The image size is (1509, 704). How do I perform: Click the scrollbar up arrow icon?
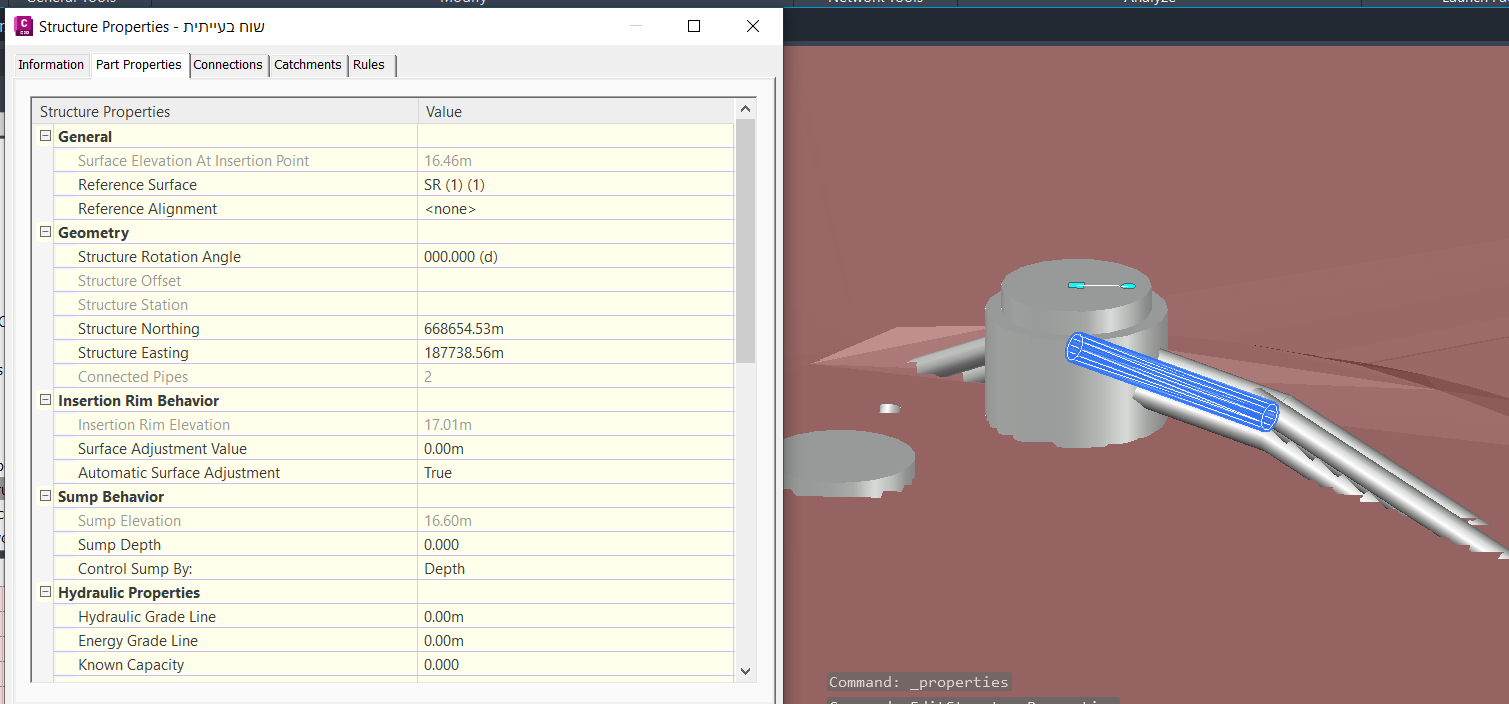[x=745, y=108]
